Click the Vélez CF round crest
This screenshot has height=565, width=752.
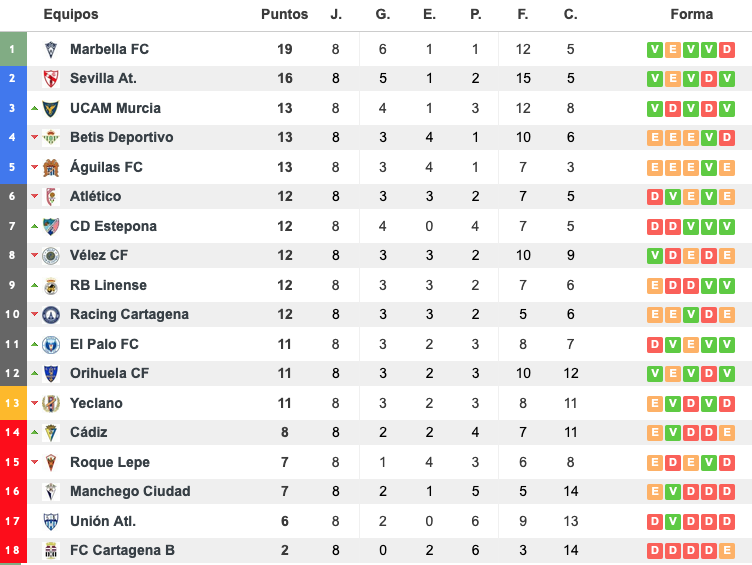[x=51, y=255]
